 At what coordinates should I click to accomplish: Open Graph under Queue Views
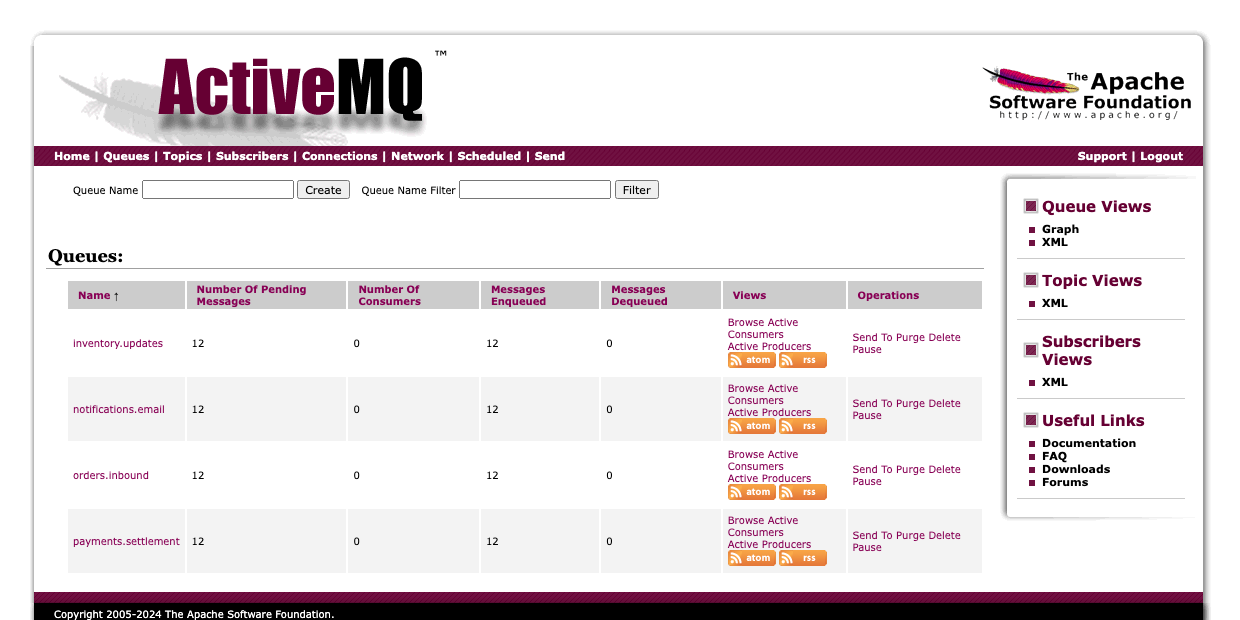[1060, 229]
